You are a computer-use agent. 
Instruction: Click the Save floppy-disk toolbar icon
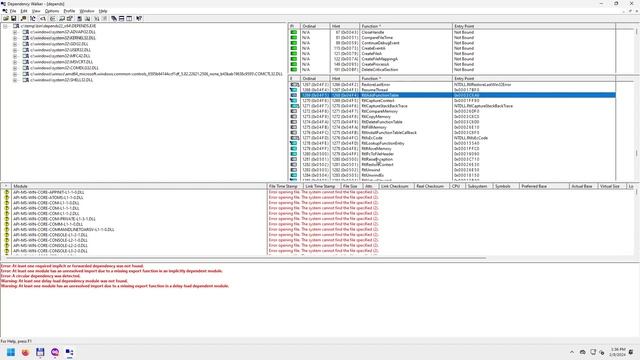point(13,18)
